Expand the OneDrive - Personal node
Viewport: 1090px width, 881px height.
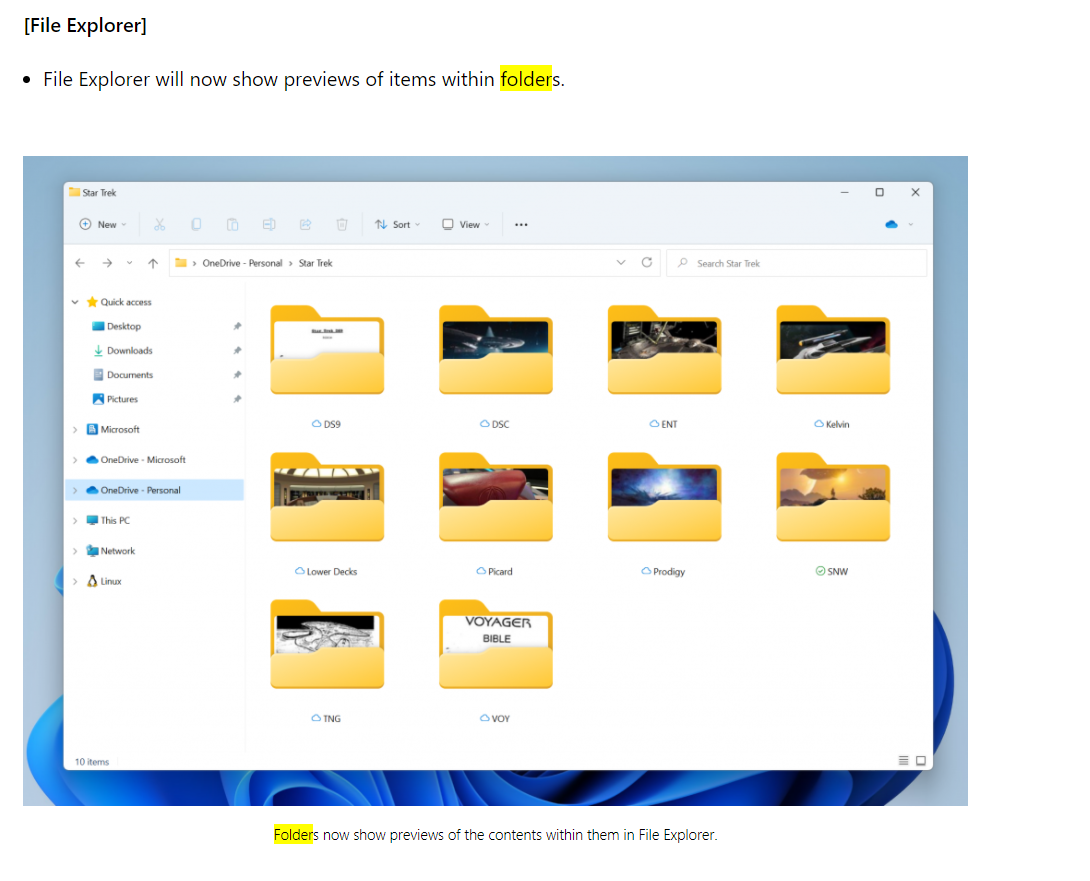point(75,490)
